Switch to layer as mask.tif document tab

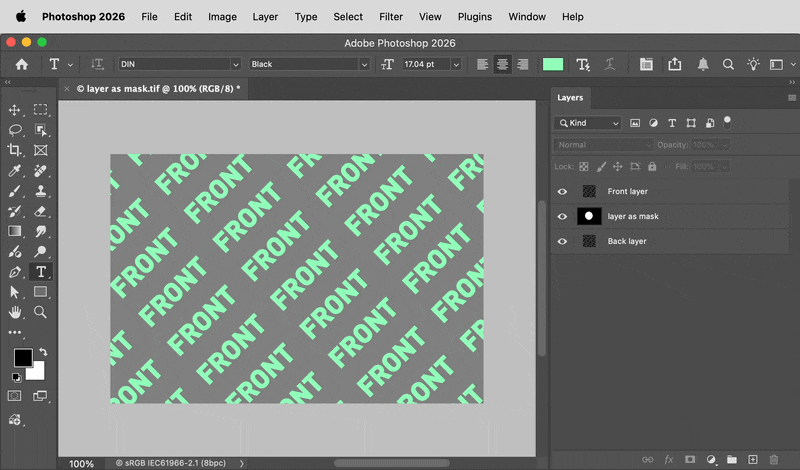coord(158,89)
